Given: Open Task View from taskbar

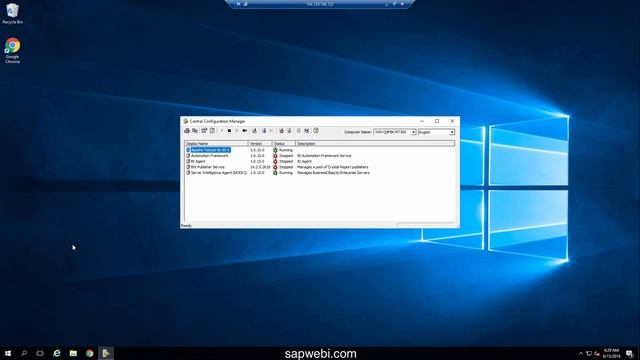Looking at the screenshot, I should pos(40,353).
